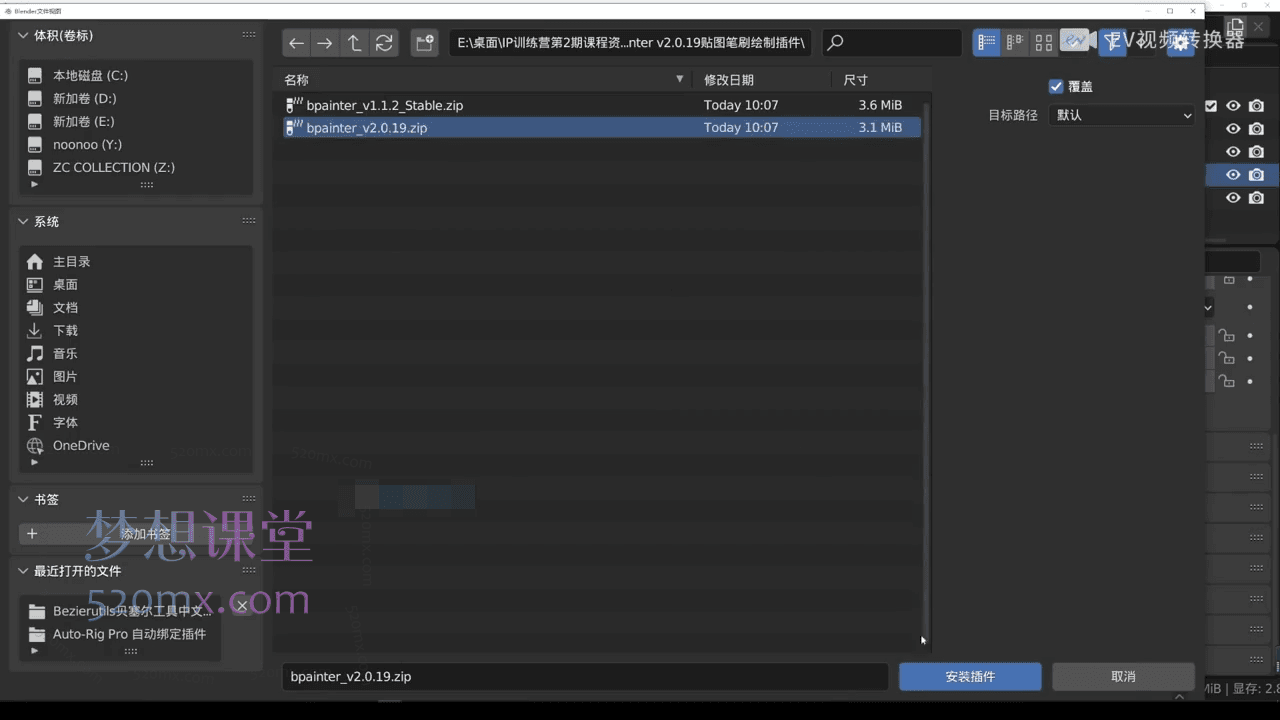1280x720 pixels.
Task: Go forward to the next folder
Action: (324, 43)
